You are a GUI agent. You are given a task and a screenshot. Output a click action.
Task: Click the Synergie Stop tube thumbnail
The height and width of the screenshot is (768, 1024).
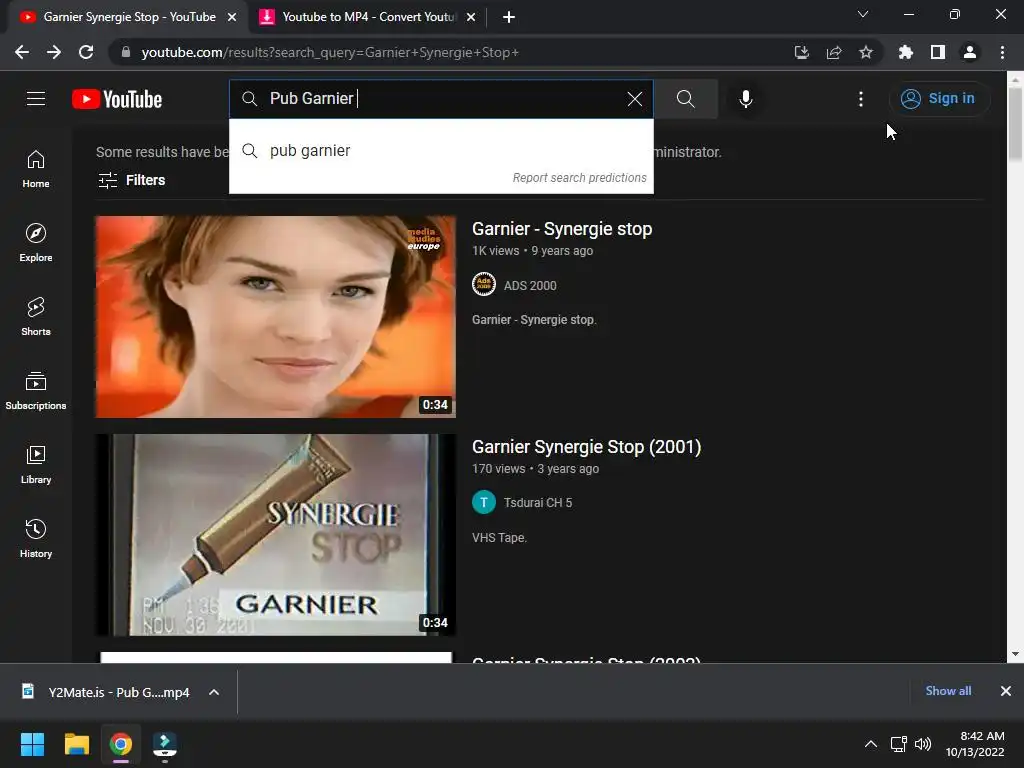point(276,535)
